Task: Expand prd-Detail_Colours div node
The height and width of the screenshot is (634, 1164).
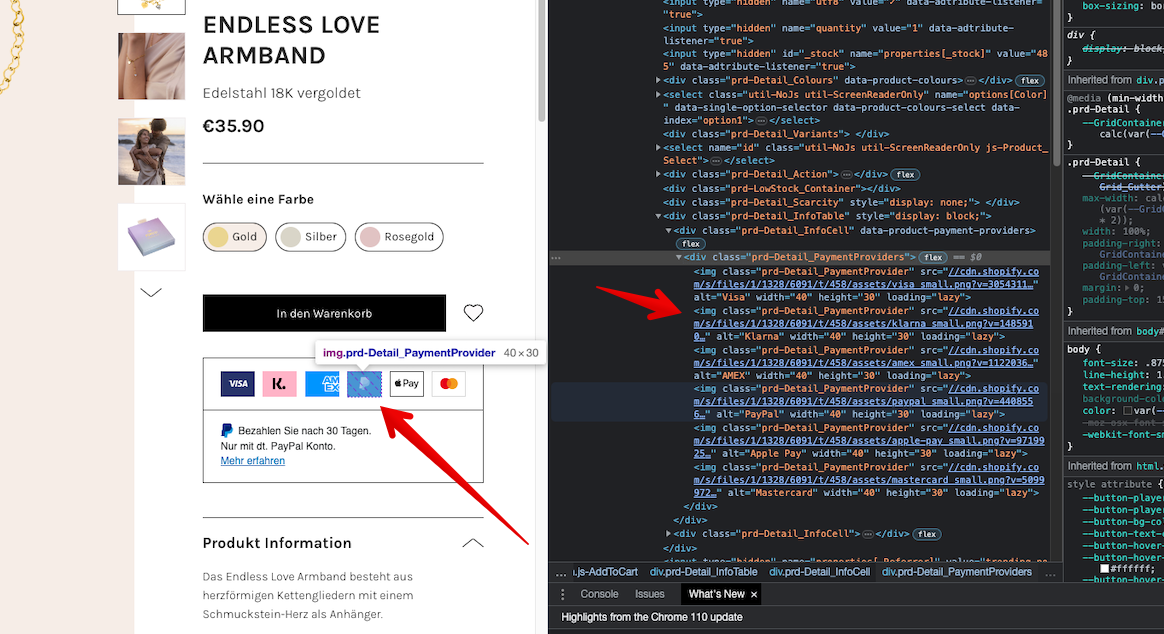Action: click(x=658, y=81)
